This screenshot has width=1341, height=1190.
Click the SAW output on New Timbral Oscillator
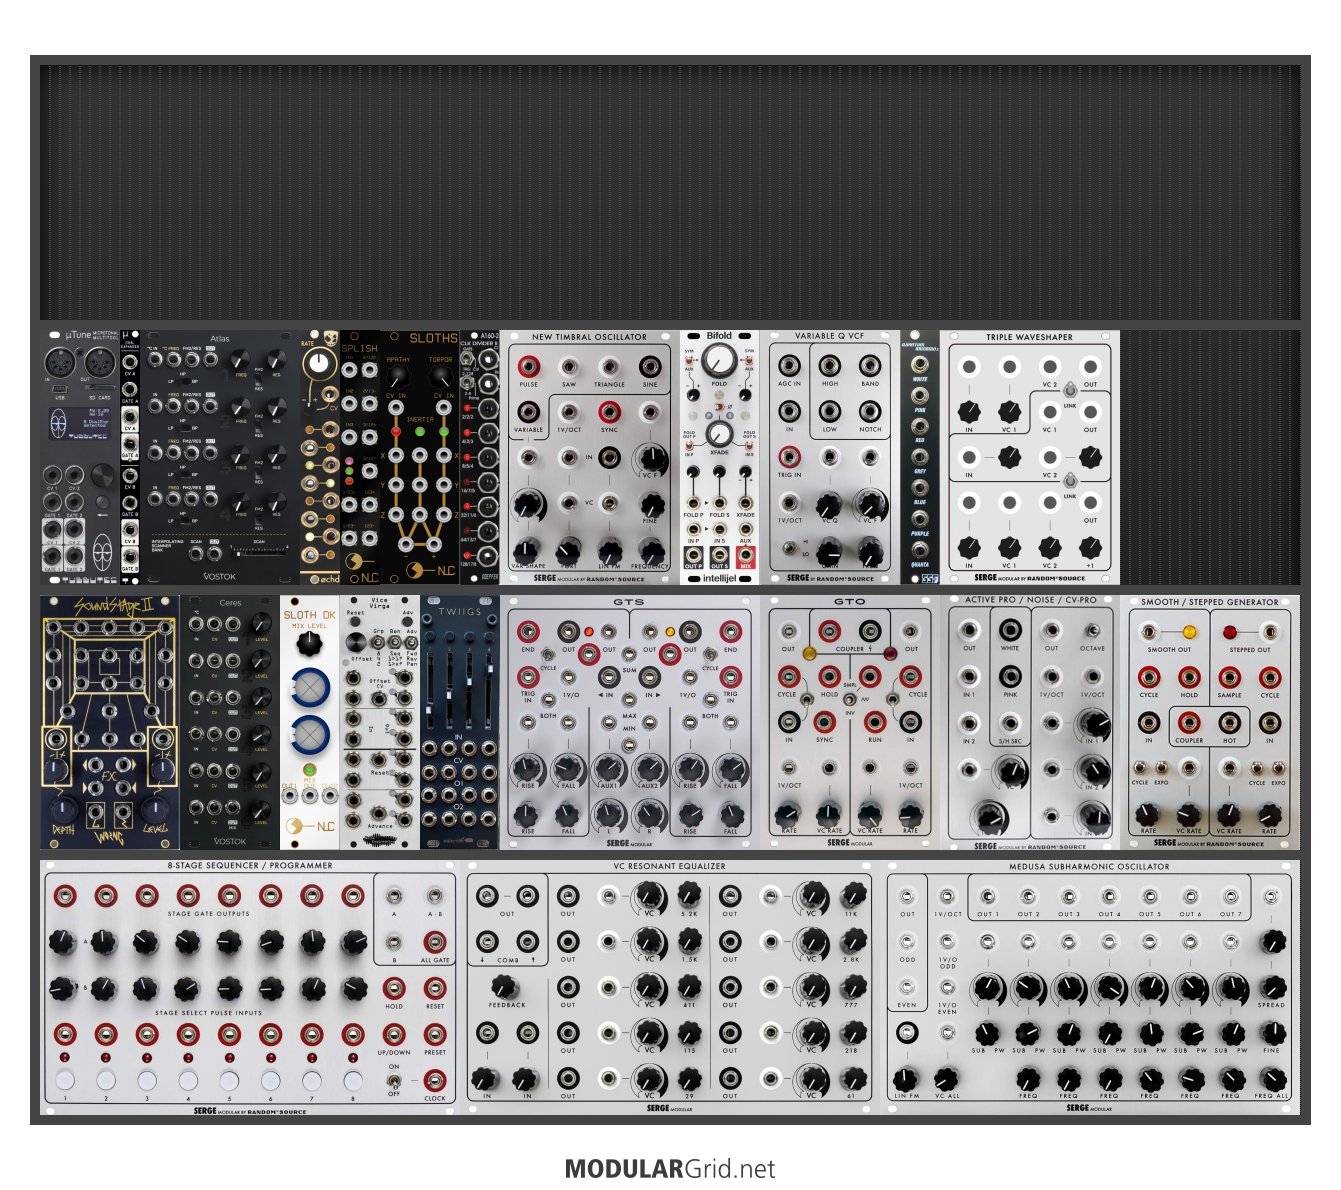pyautogui.click(x=569, y=366)
